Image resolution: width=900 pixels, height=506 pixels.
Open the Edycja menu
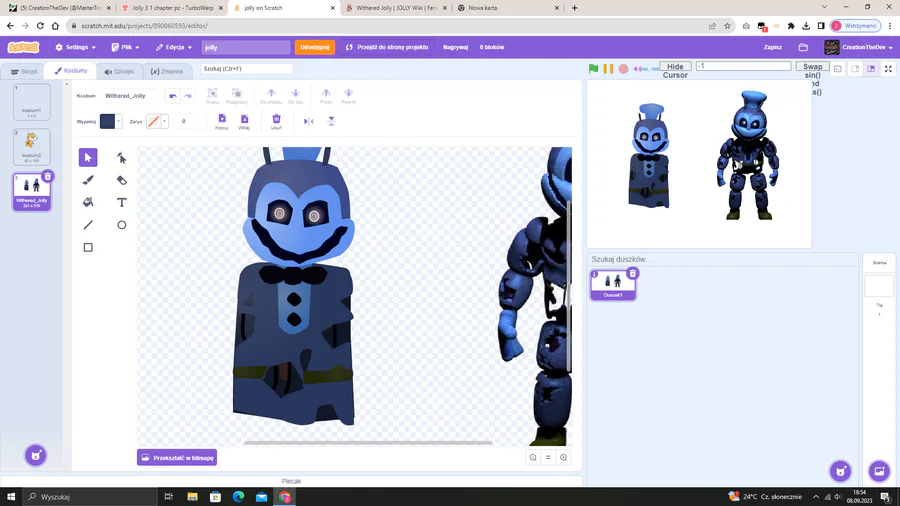click(173, 47)
